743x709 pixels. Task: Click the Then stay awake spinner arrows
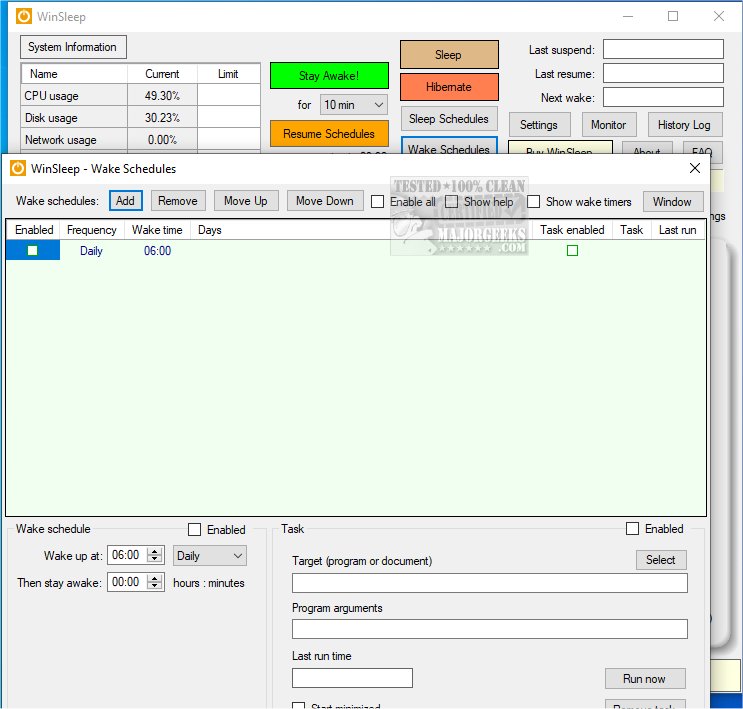[x=155, y=582]
